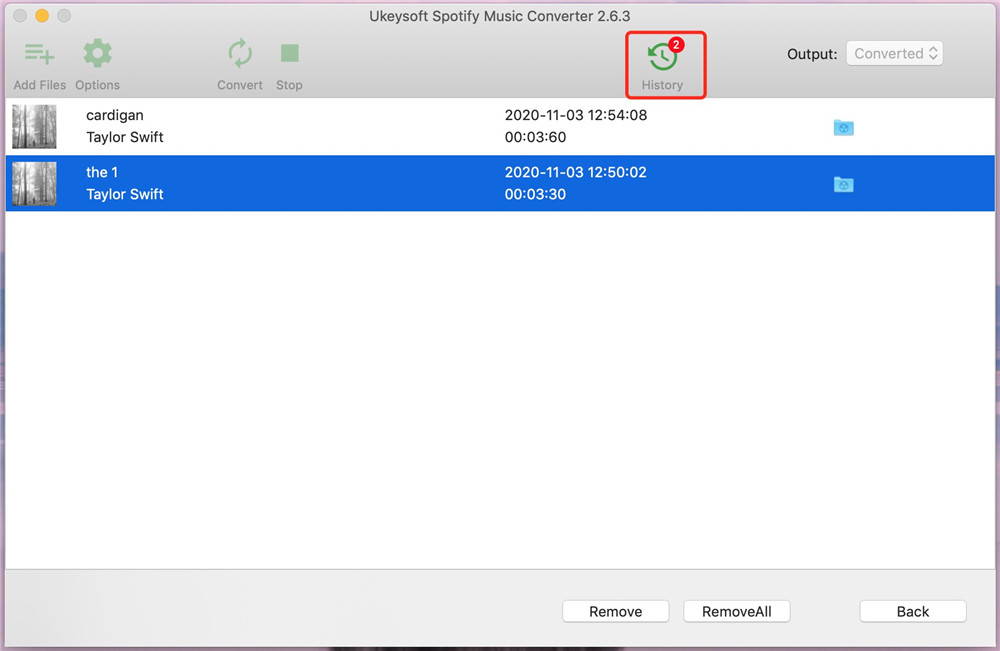
Task: Click the red history badge showing 2
Action: 676,45
